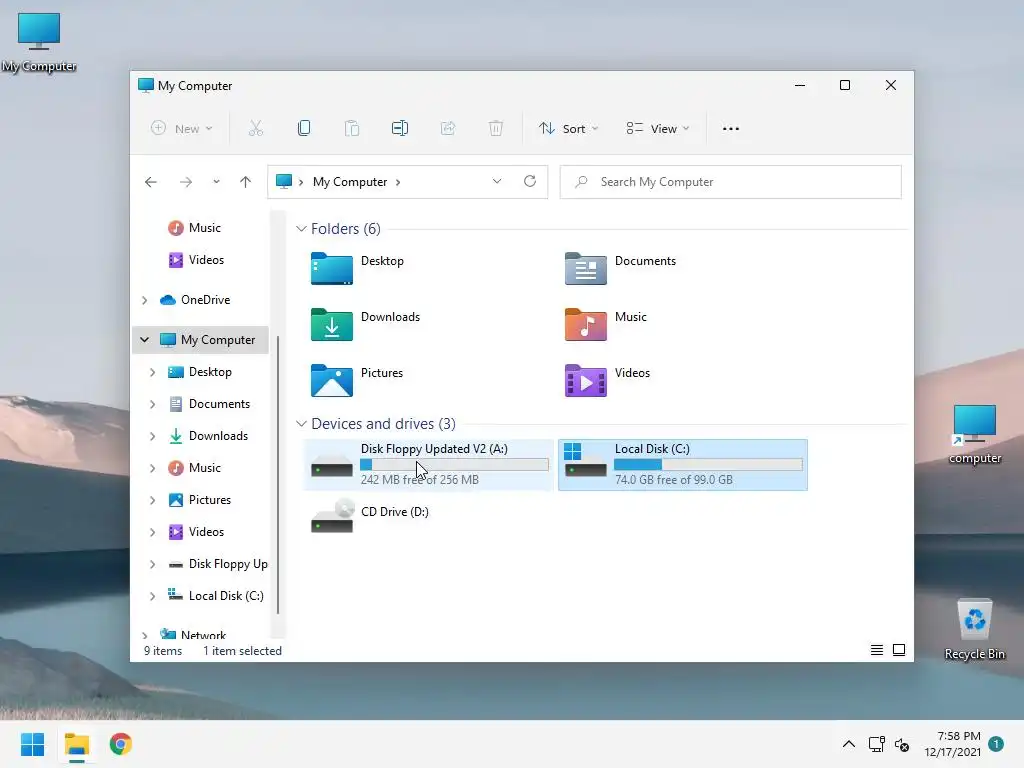The image size is (1024, 768).
Task: Expand the Desktop tree node
Action: 152,372
